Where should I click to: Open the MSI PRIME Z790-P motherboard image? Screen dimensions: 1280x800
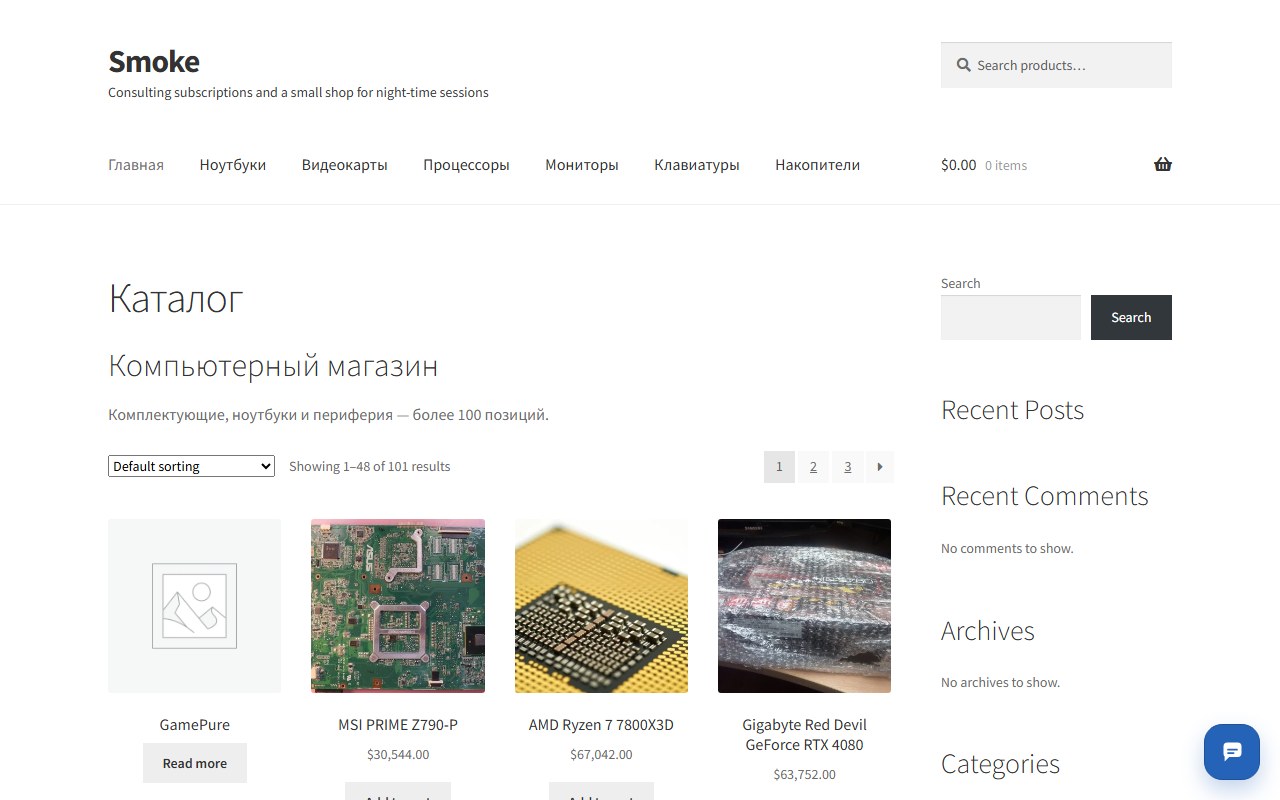click(x=398, y=606)
